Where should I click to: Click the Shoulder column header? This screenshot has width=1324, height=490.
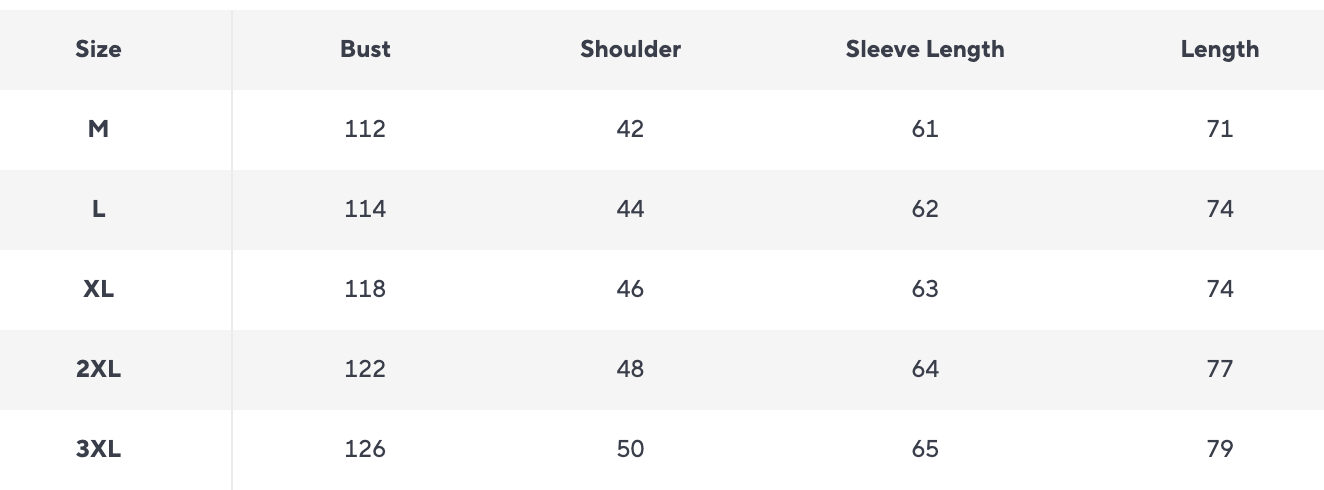[x=630, y=49]
